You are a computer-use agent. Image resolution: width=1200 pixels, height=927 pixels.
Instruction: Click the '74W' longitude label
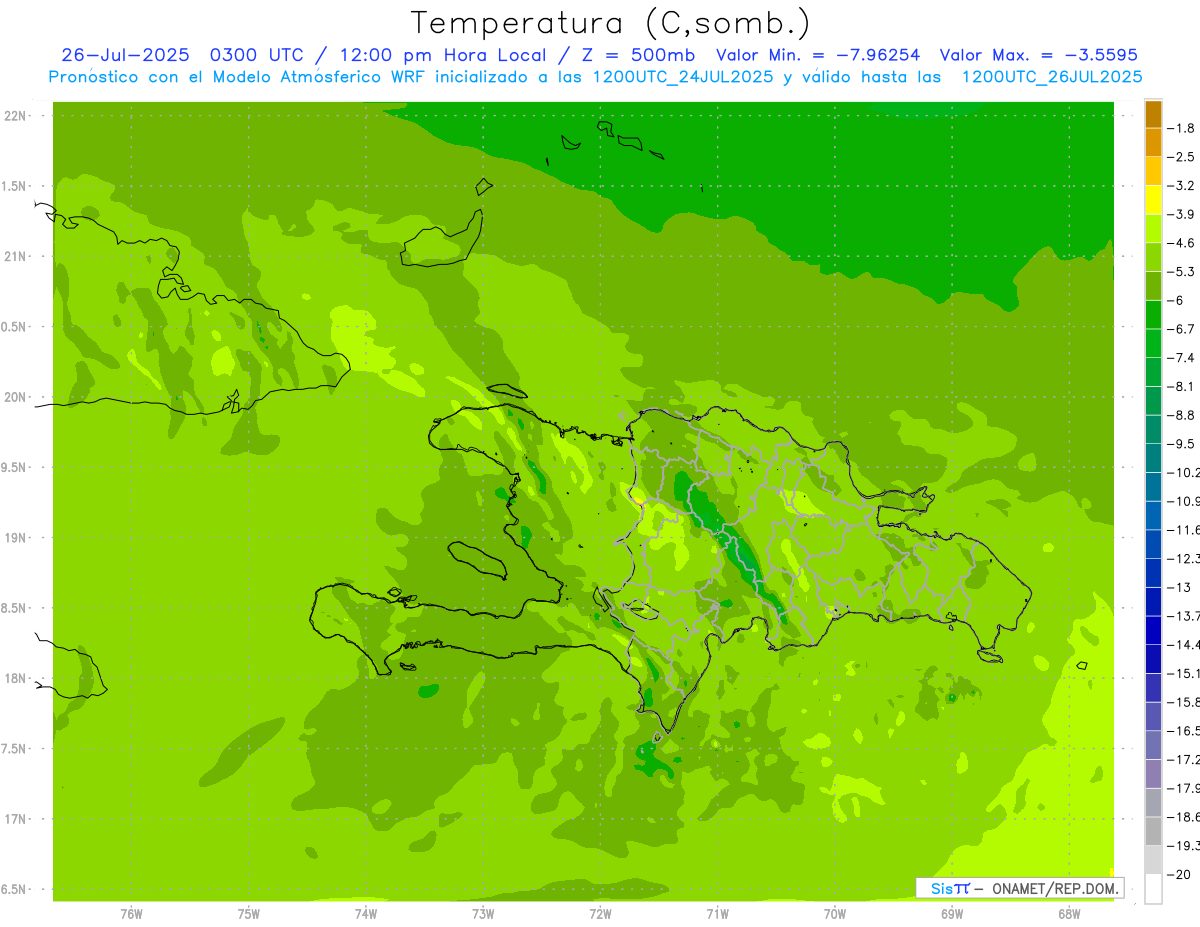pyautogui.click(x=366, y=913)
